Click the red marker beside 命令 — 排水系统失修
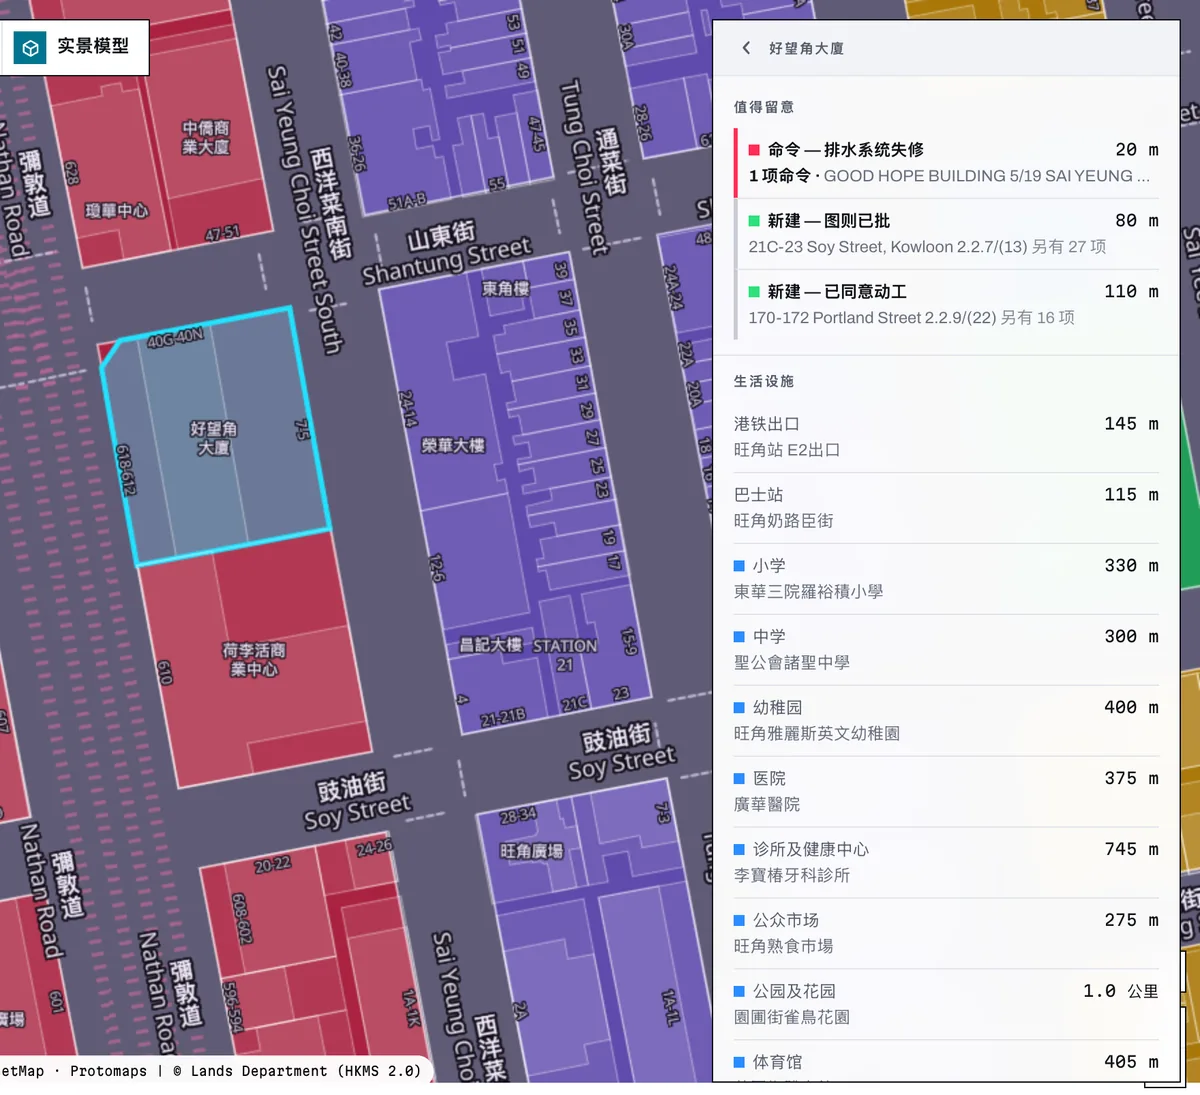This screenshot has height=1095, width=1200. (754, 150)
